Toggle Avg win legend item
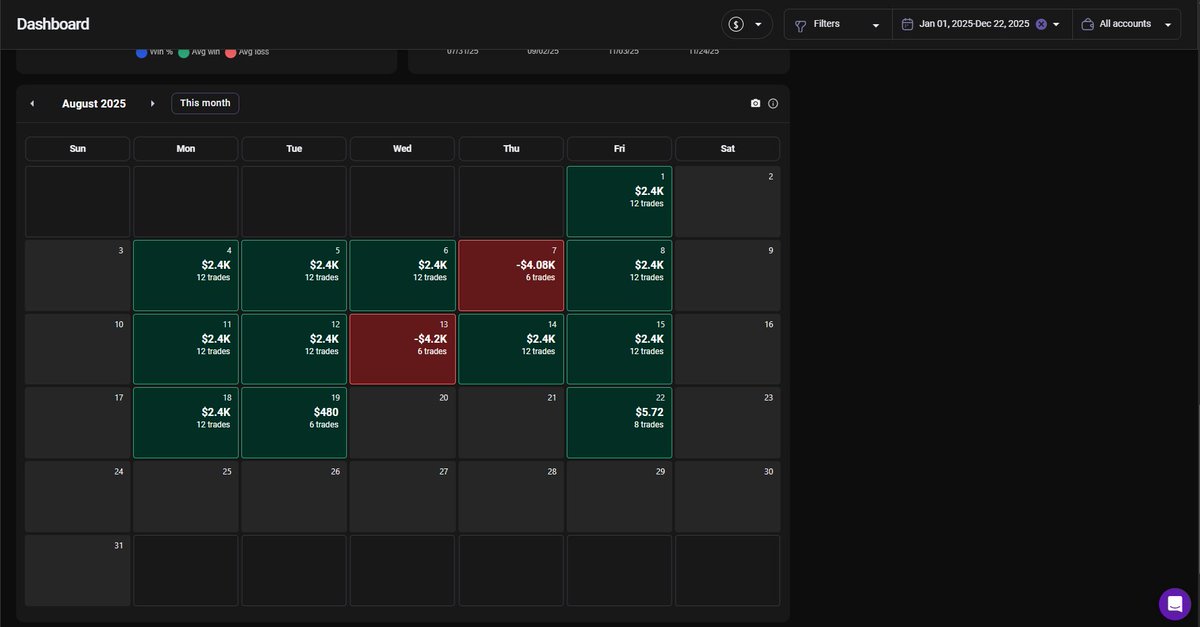Image resolution: width=1200 pixels, height=627 pixels. pos(199,52)
